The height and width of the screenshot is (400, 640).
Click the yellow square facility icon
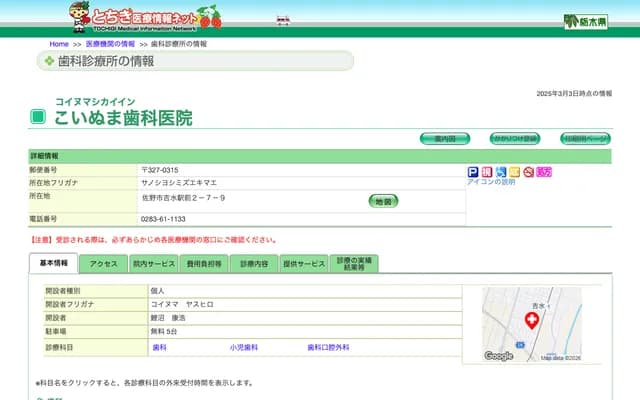click(x=514, y=172)
